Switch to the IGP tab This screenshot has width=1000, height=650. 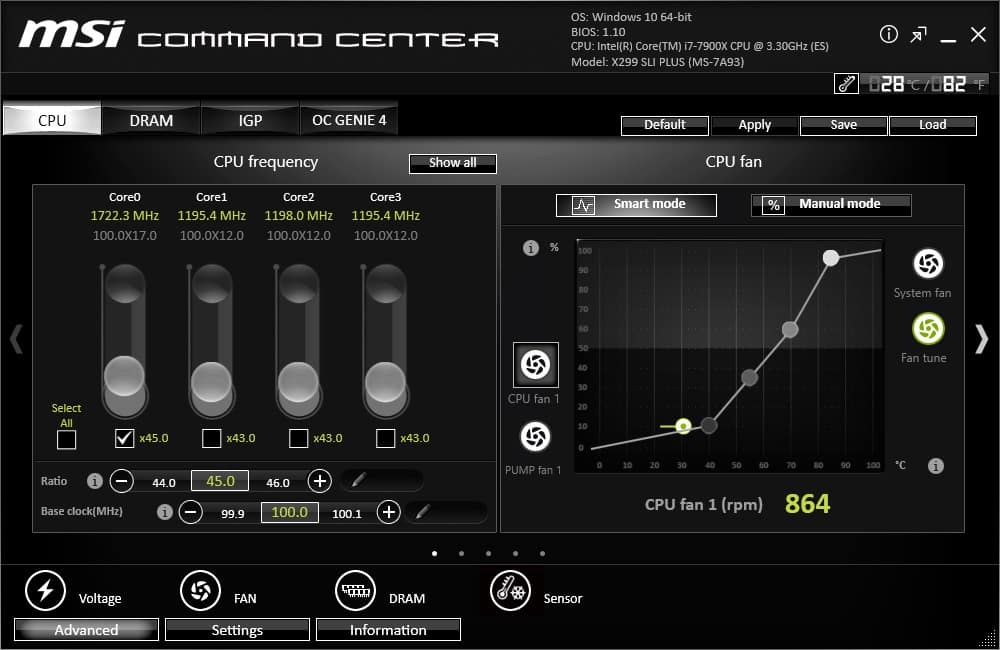250,120
